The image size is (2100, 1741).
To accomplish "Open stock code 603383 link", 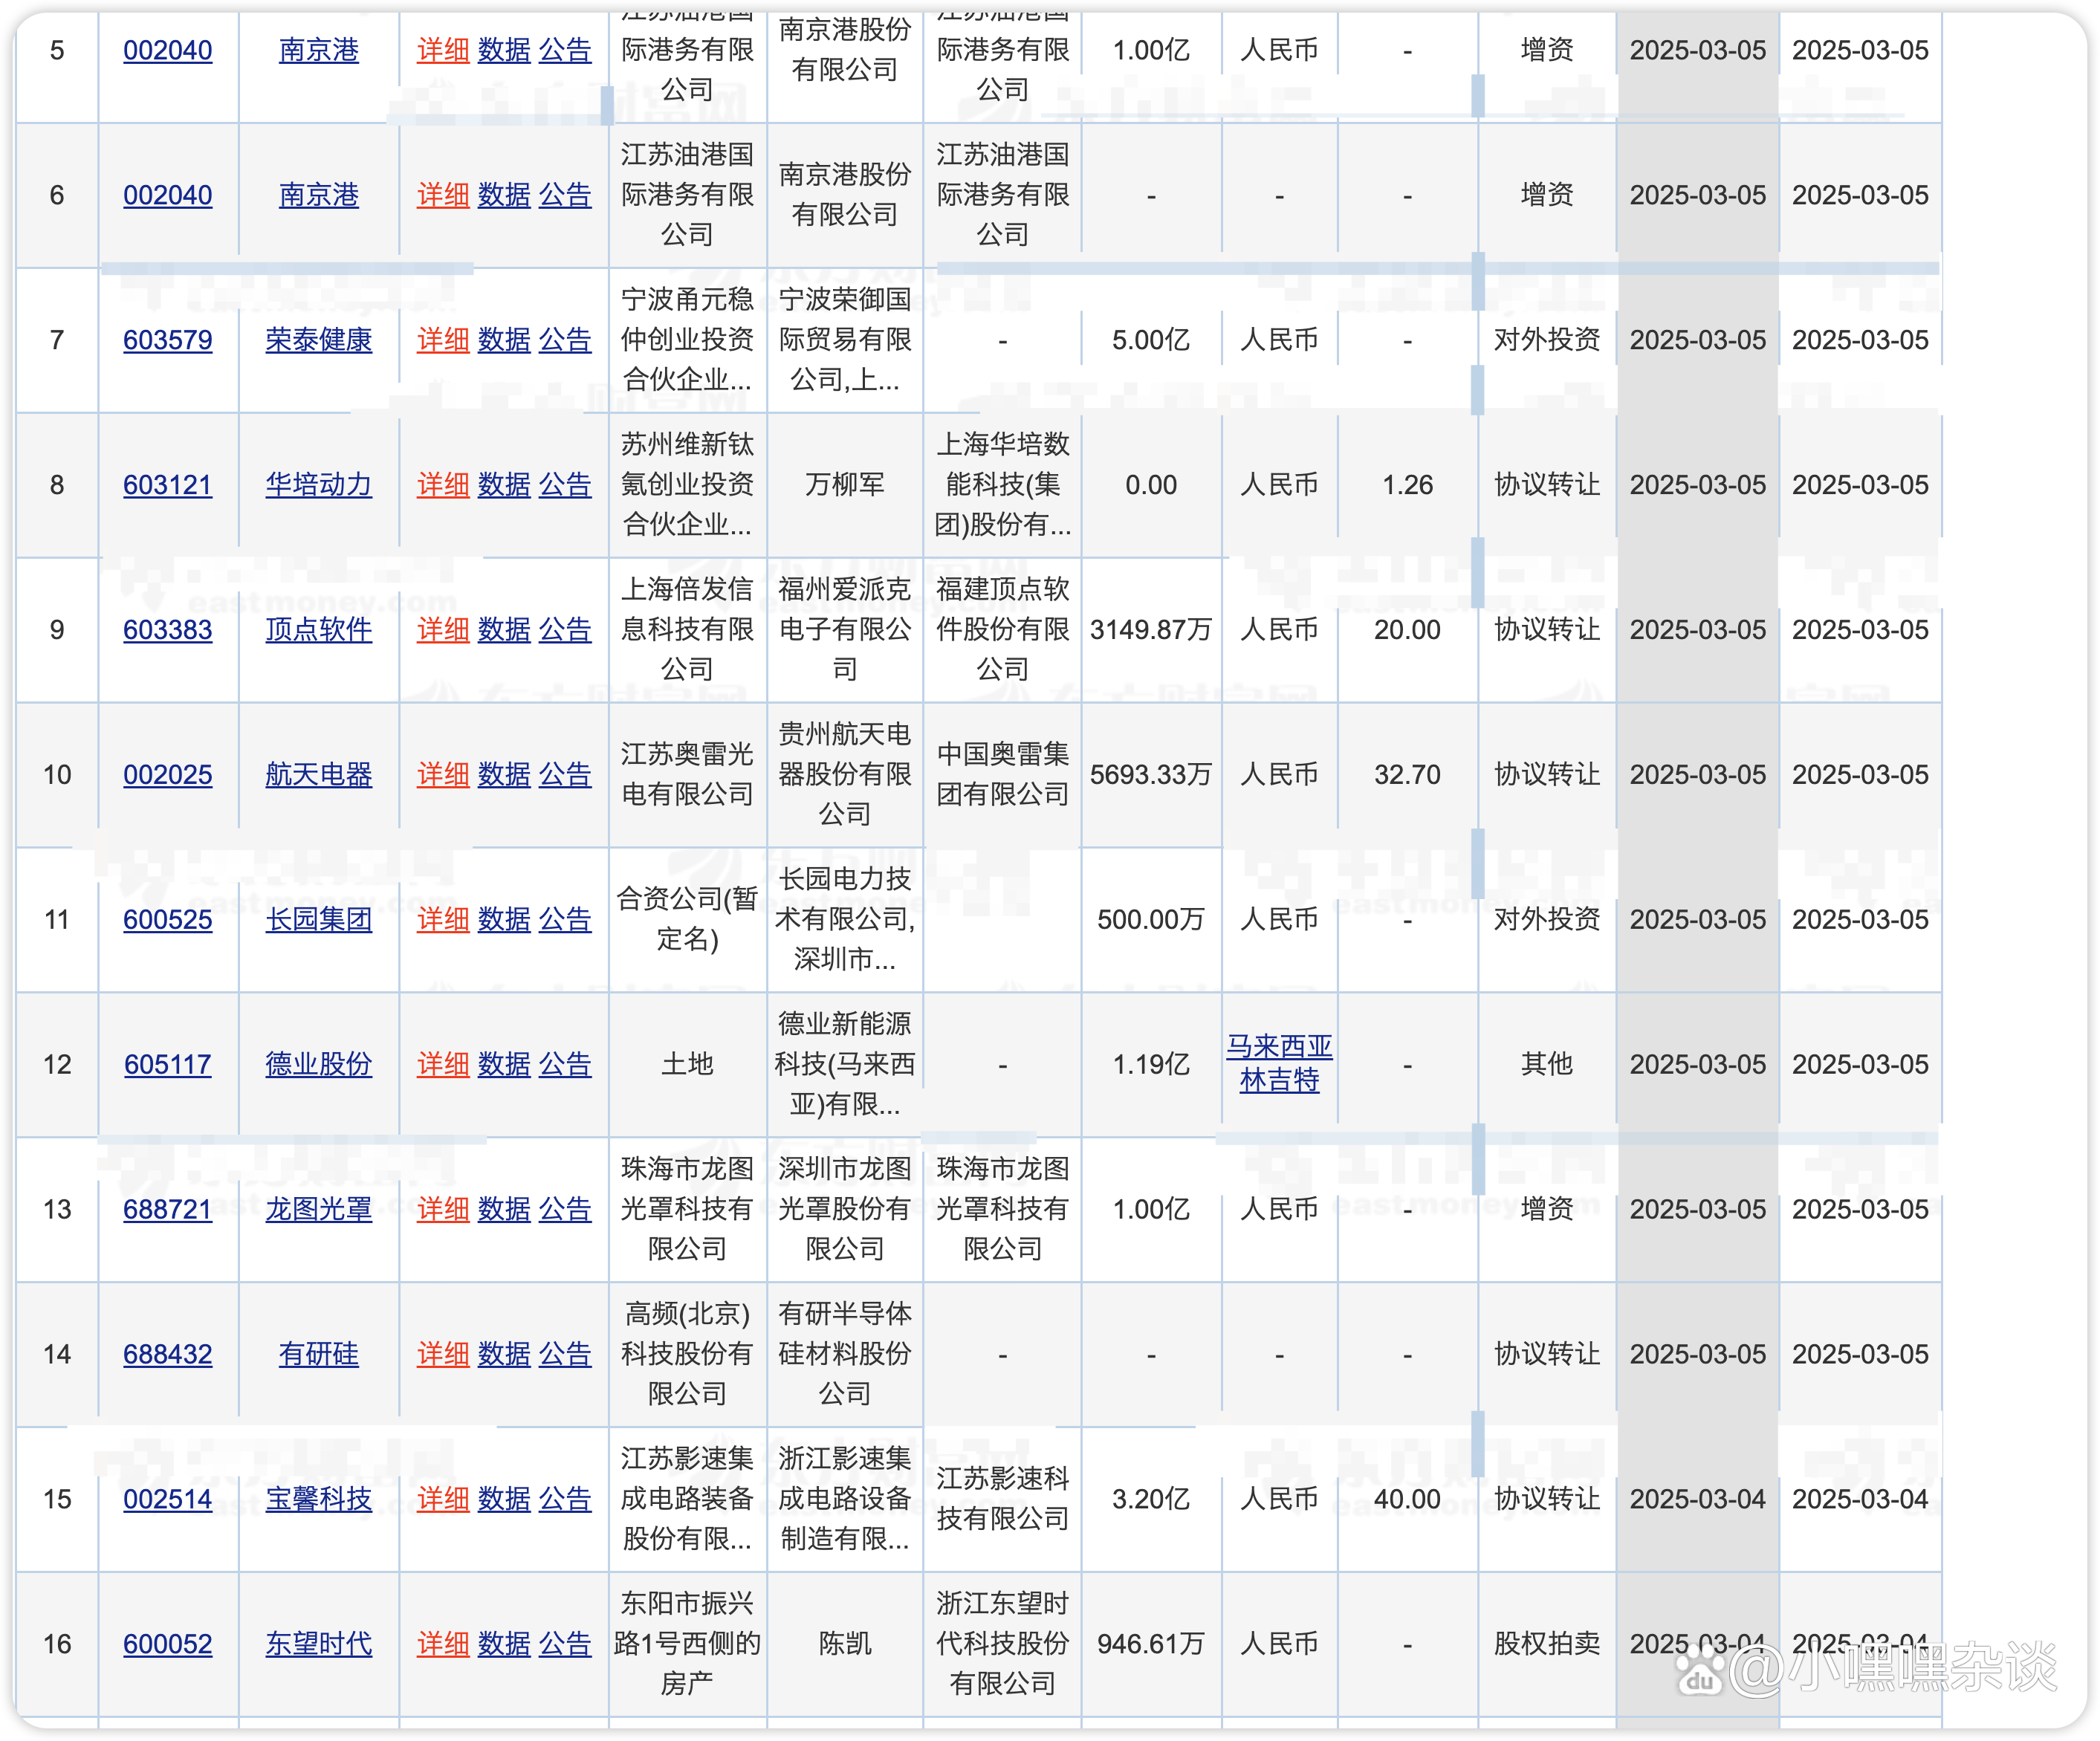I will 168,630.
